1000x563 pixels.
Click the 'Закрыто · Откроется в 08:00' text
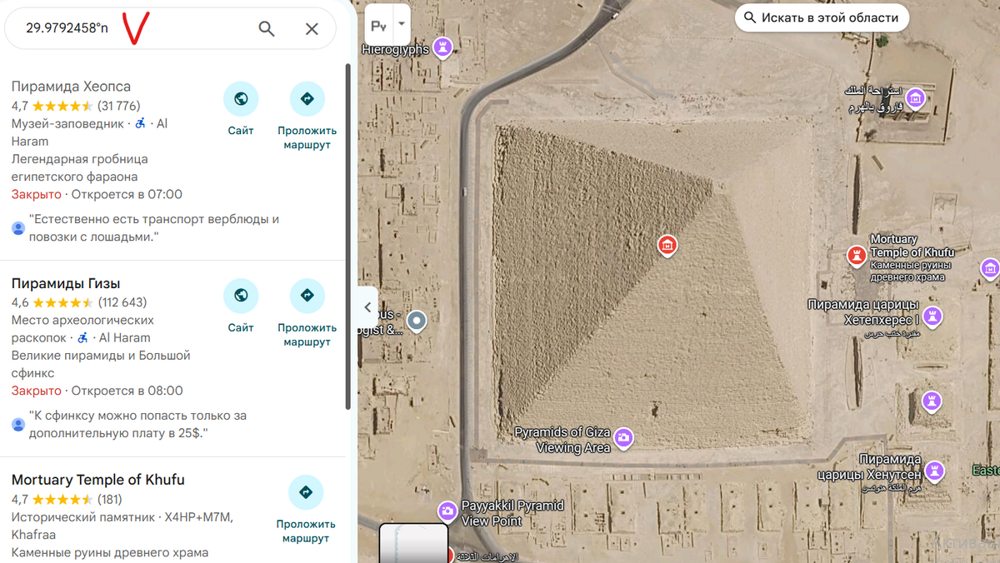point(97,391)
